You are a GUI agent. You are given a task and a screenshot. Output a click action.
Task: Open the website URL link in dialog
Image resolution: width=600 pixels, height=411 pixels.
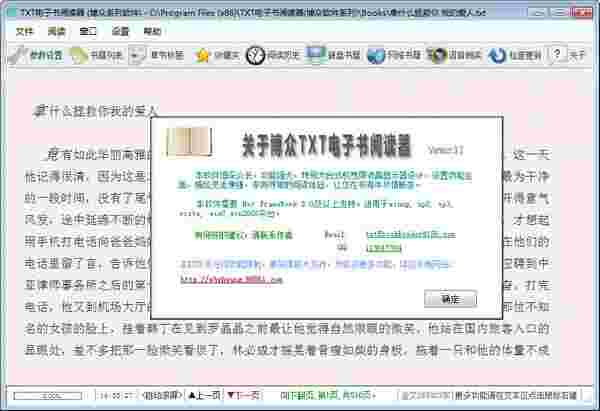231,280
